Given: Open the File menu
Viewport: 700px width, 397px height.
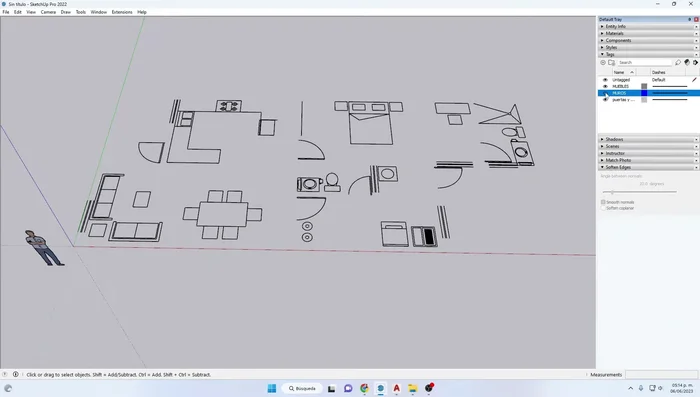Looking at the screenshot, I should point(6,12).
